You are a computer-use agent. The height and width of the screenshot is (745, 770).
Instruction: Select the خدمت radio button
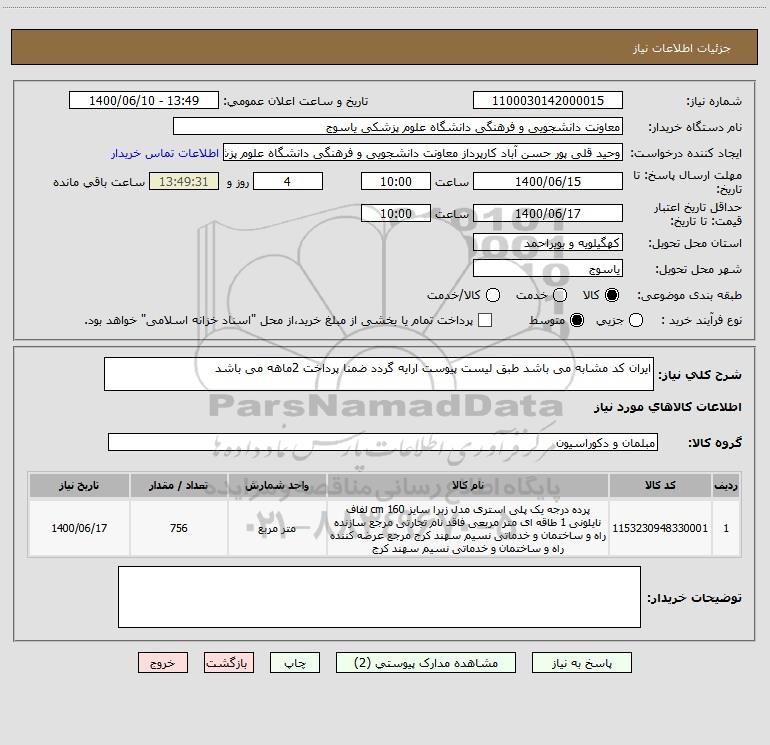(560, 295)
